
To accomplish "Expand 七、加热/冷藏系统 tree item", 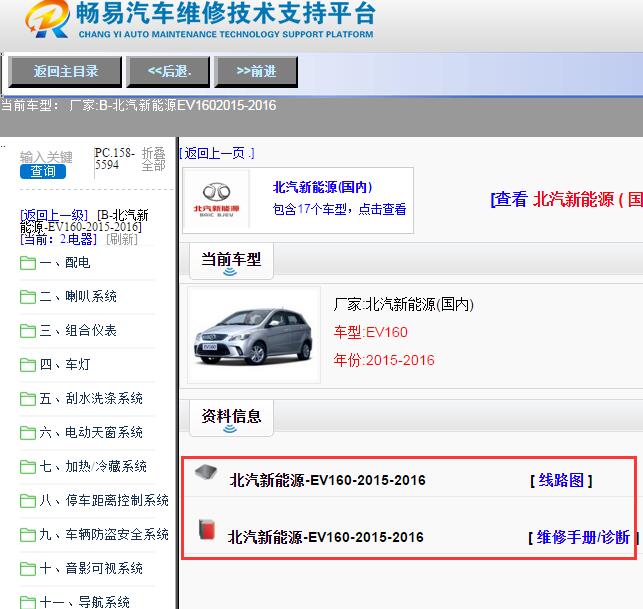I will 93,467.
